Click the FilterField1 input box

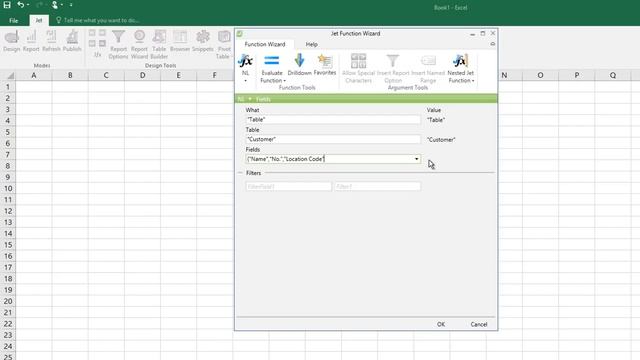tap(289, 187)
